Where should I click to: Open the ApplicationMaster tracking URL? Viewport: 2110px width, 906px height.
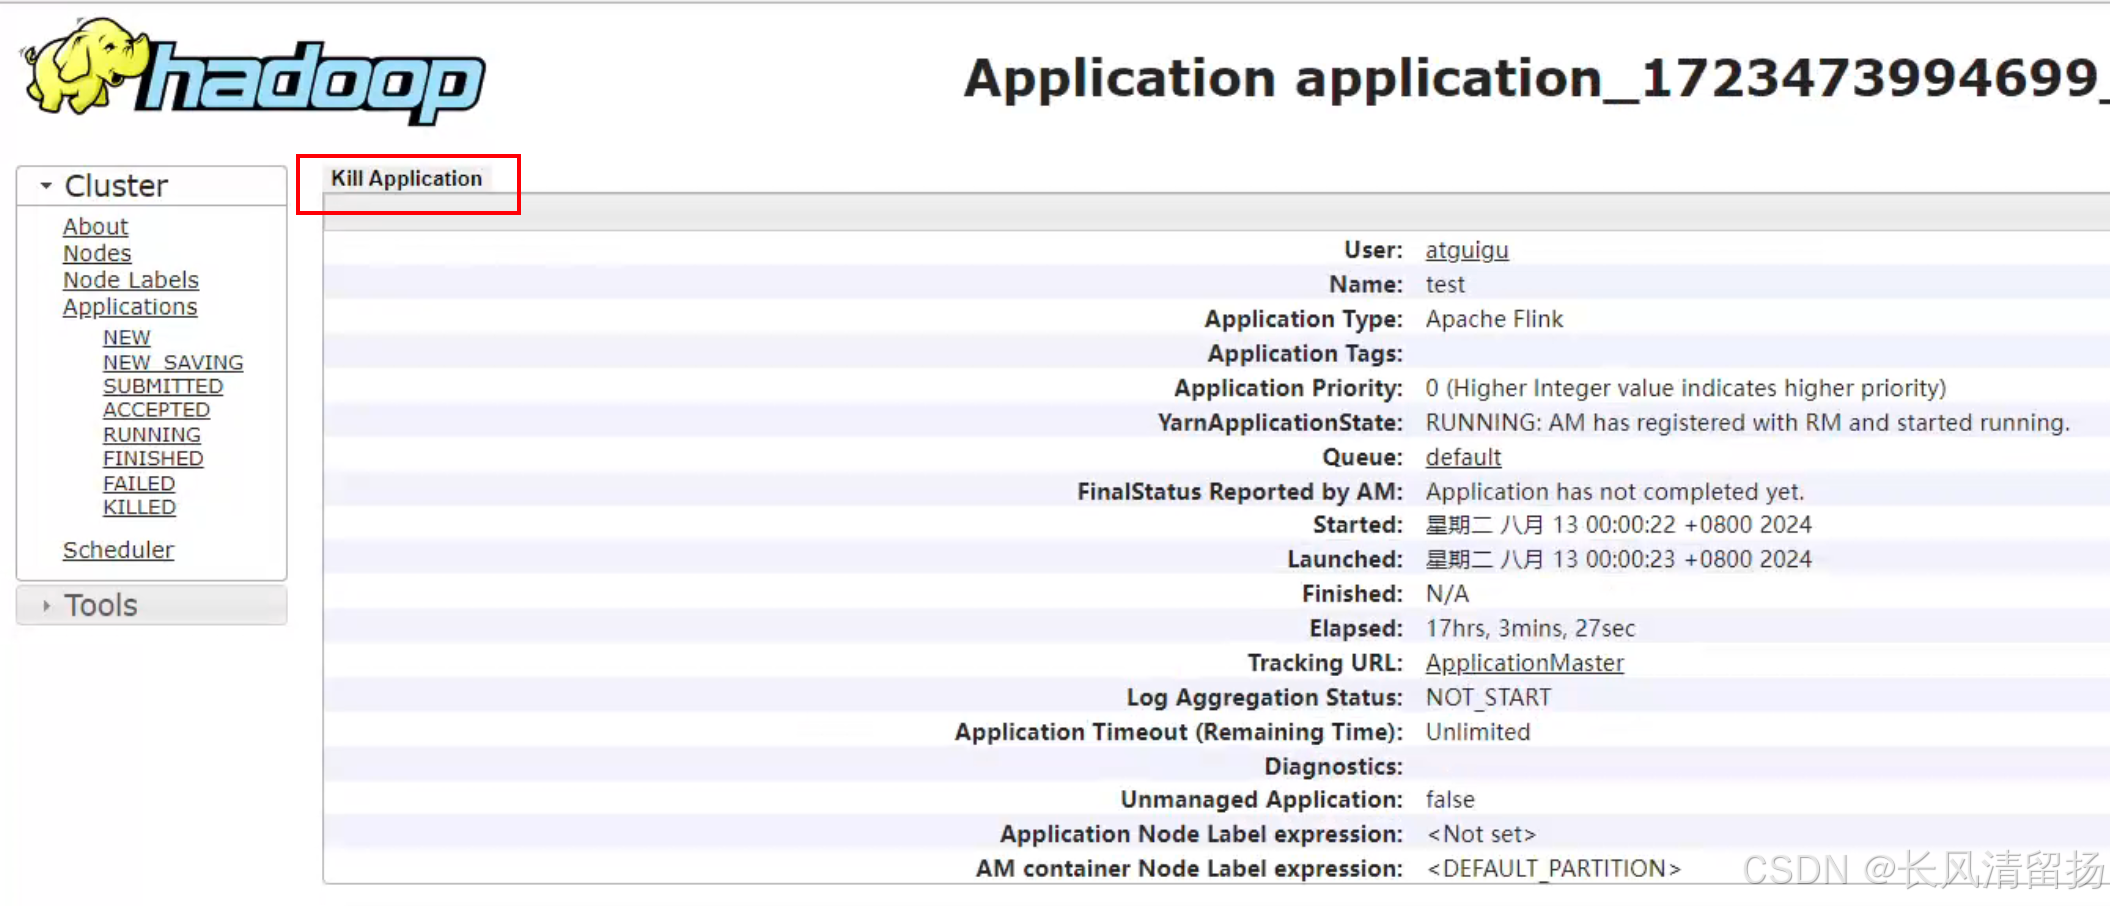pos(1525,664)
